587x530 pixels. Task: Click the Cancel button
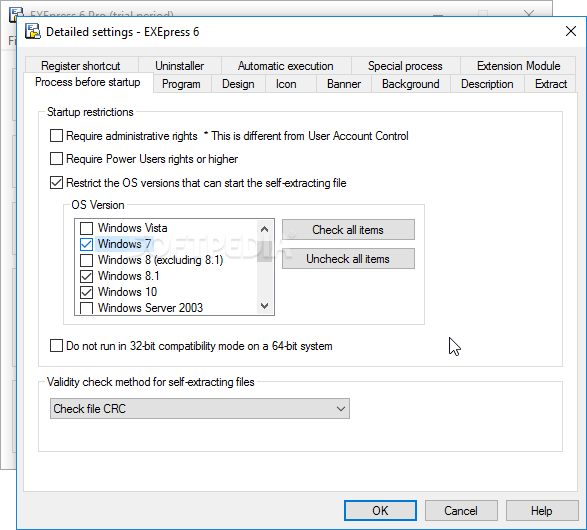point(461,511)
